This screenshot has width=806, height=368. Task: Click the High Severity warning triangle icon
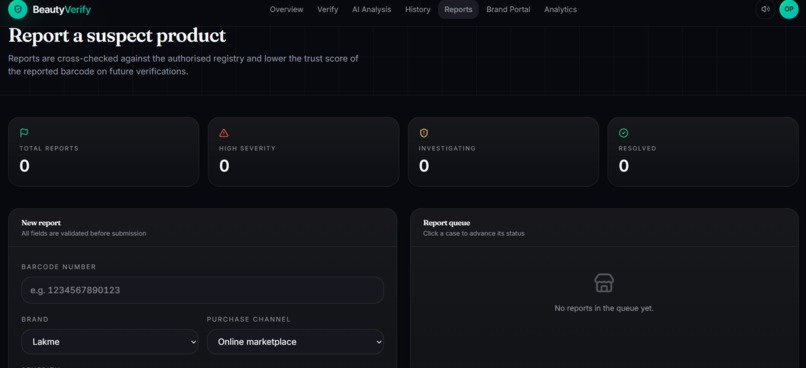click(x=224, y=133)
